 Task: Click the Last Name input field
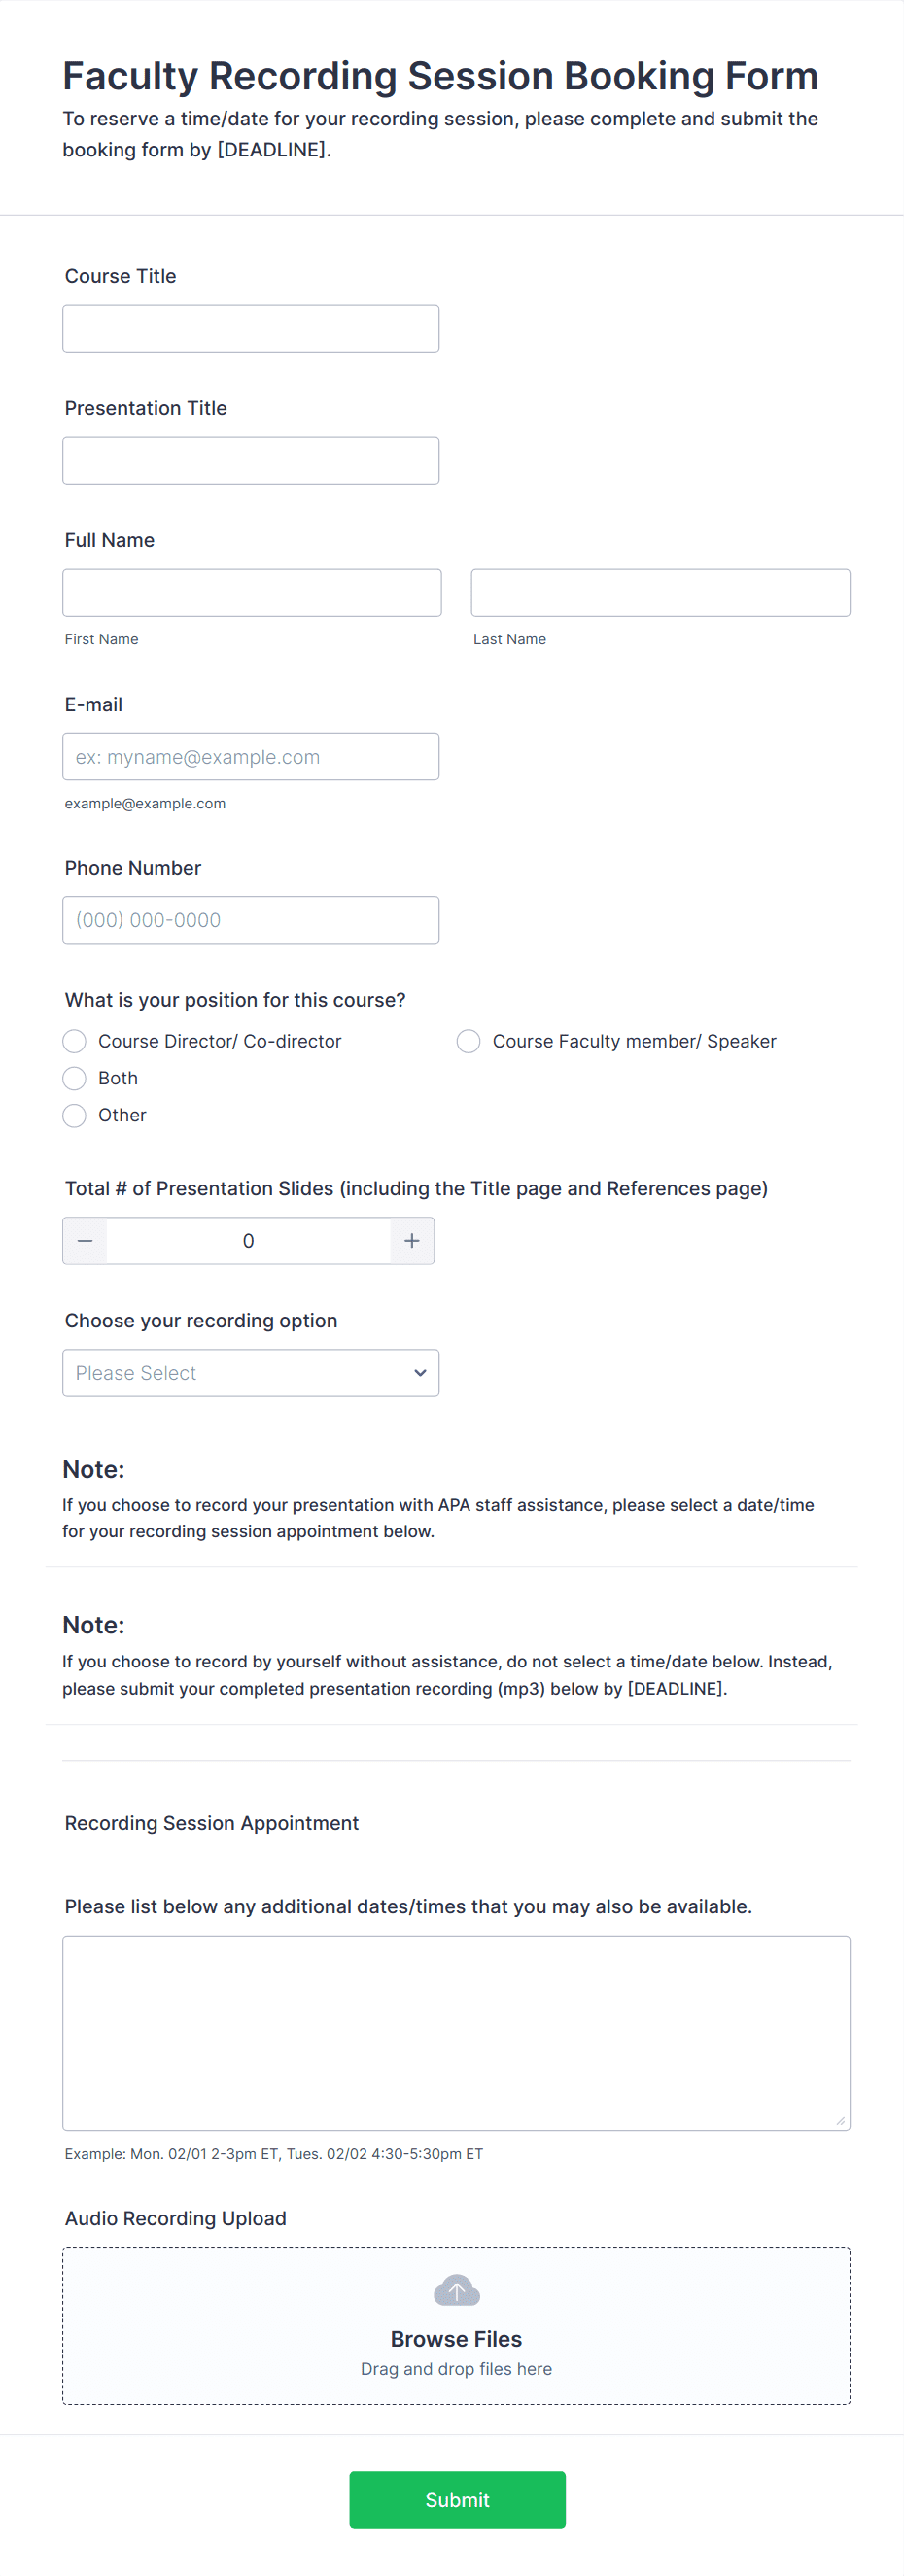point(659,592)
